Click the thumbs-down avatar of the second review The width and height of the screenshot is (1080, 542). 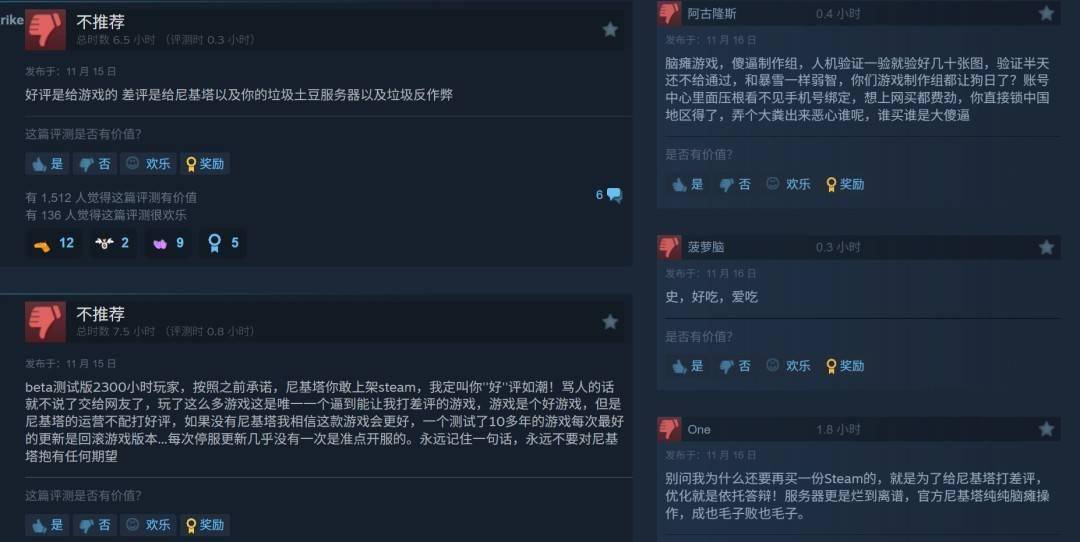(45, 322)
